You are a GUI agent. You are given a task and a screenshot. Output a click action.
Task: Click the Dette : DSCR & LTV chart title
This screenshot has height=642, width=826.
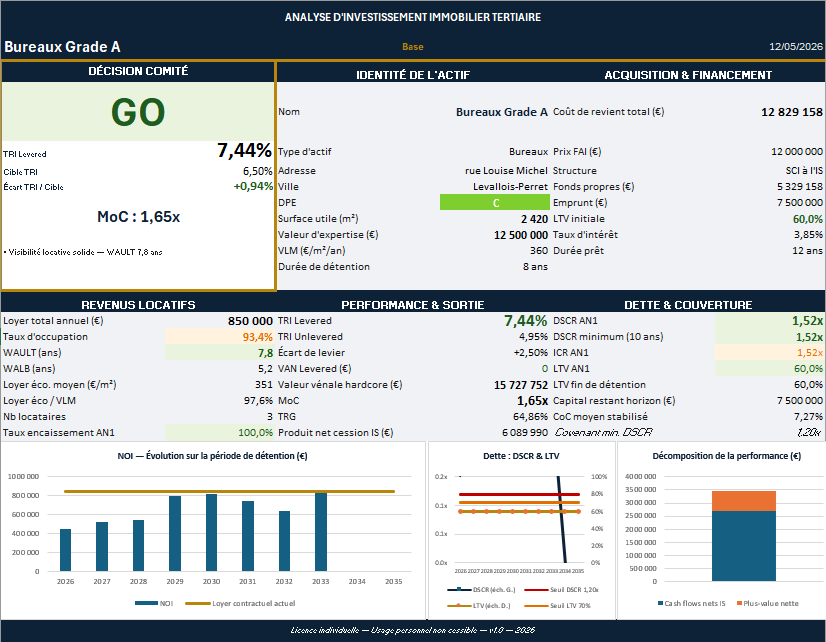point(521,456)
